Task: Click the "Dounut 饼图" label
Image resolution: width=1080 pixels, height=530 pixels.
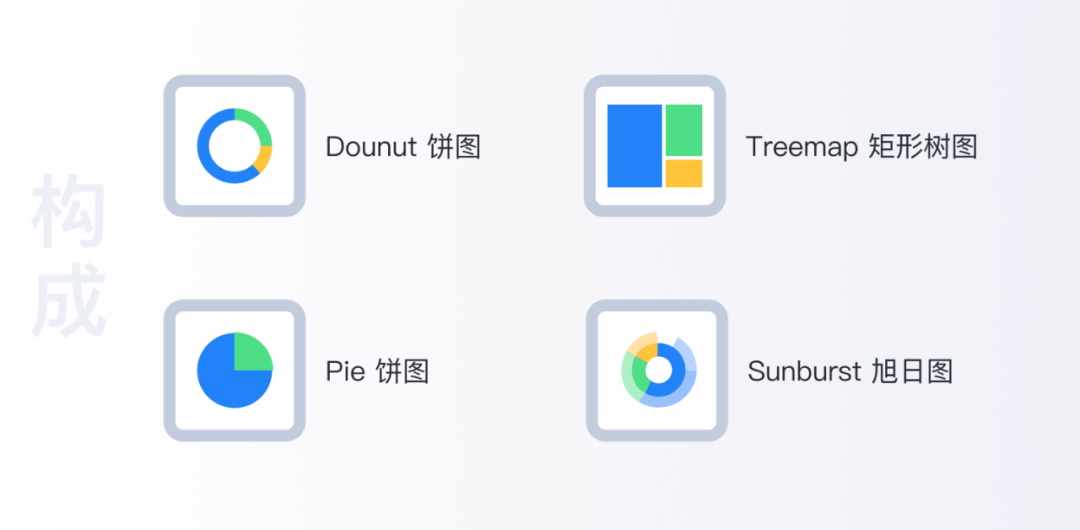Action: coord(403,147)
